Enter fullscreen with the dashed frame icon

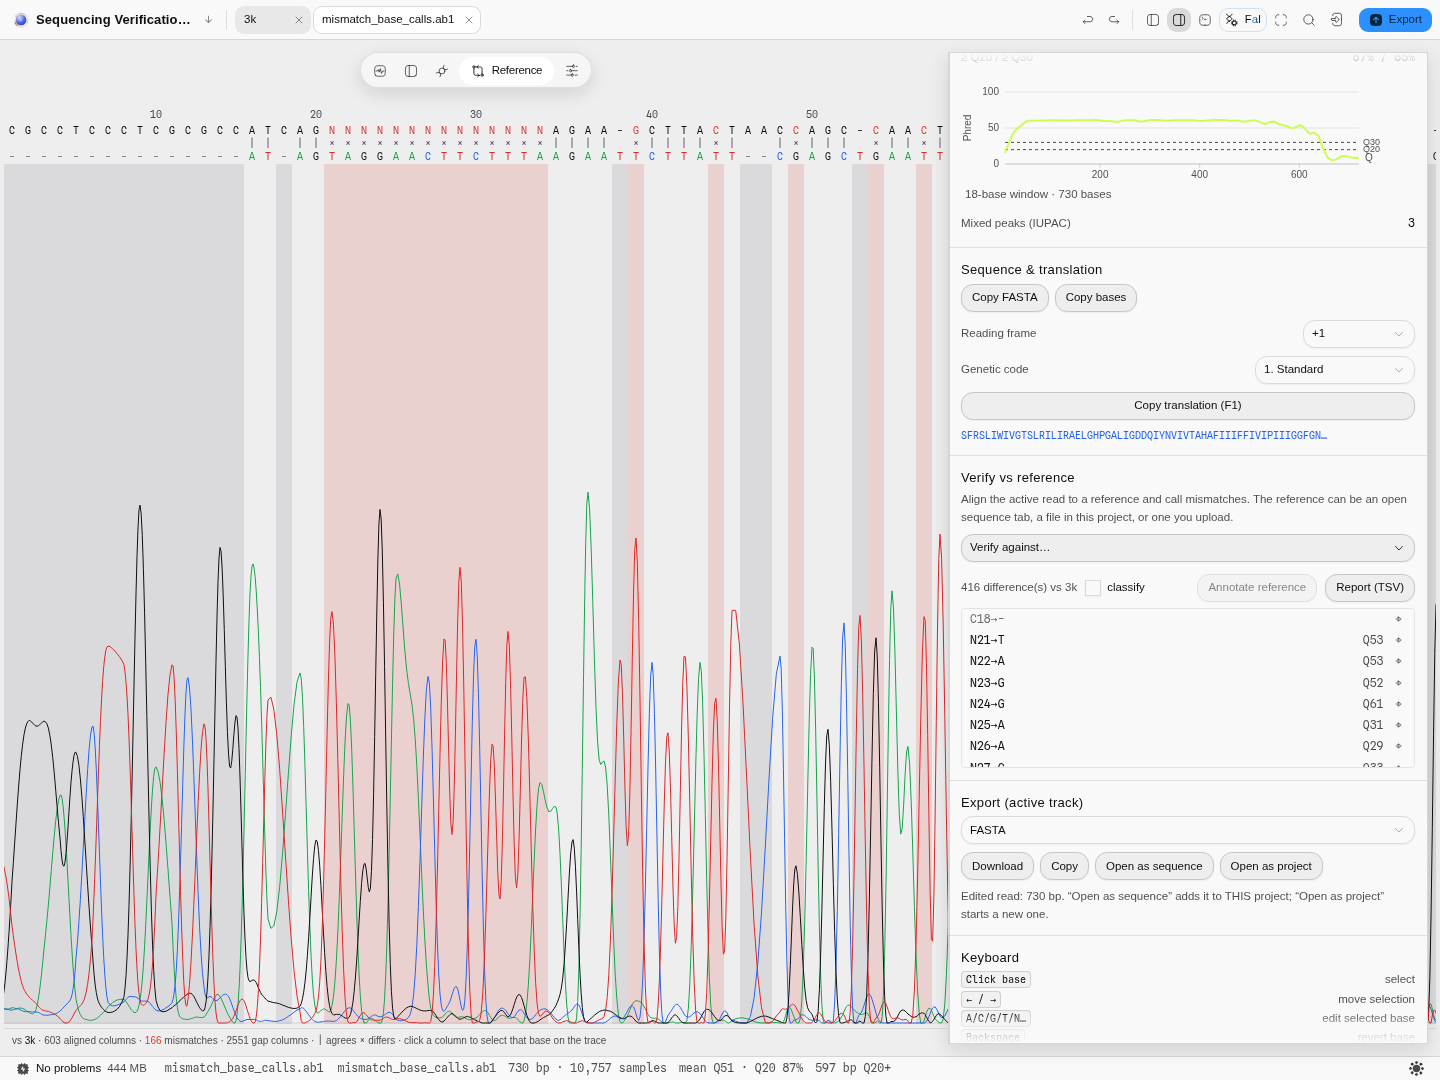(x=1281, y=20)
